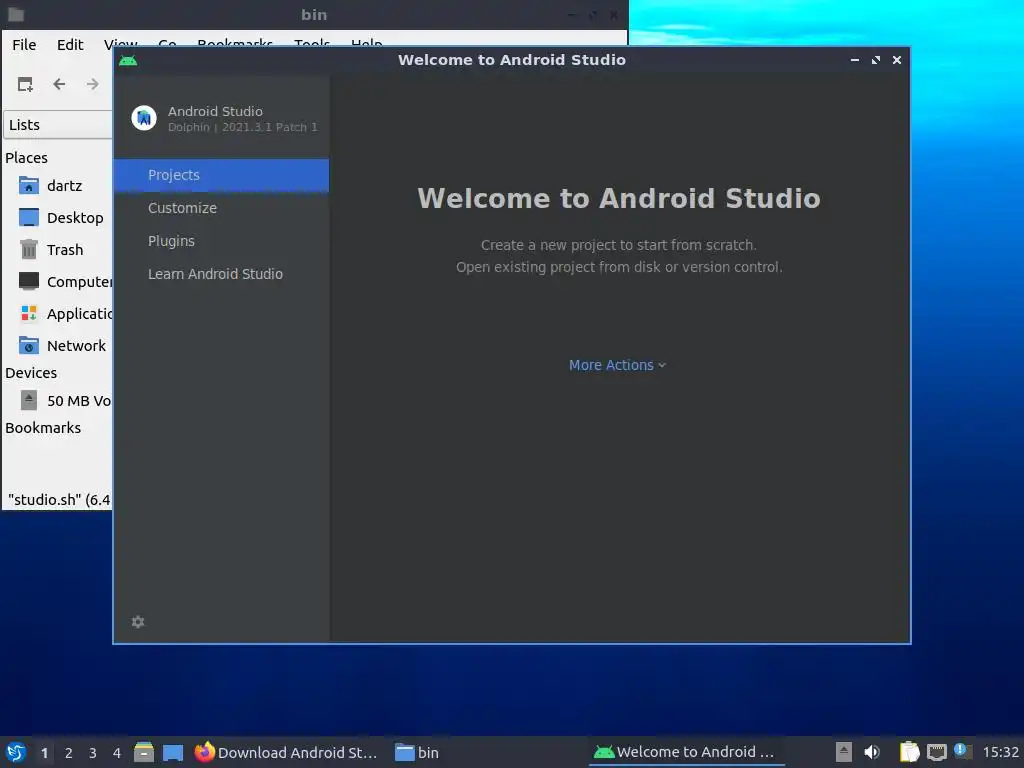Click the network tray icon
Image resolution: width=1024 pixels, height=768 pixels.
pyautogui.click(x=936, y=752)
